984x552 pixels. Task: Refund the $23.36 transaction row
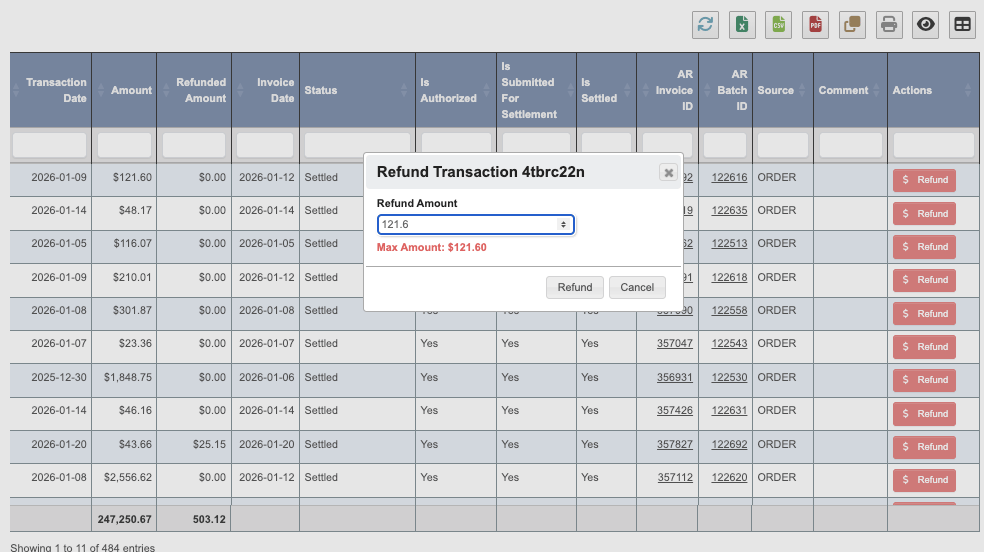click(924, 347)
